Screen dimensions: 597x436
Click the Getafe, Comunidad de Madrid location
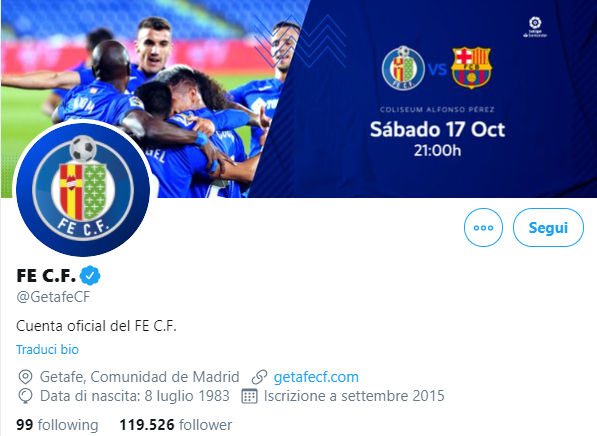(x=139, y=377)
